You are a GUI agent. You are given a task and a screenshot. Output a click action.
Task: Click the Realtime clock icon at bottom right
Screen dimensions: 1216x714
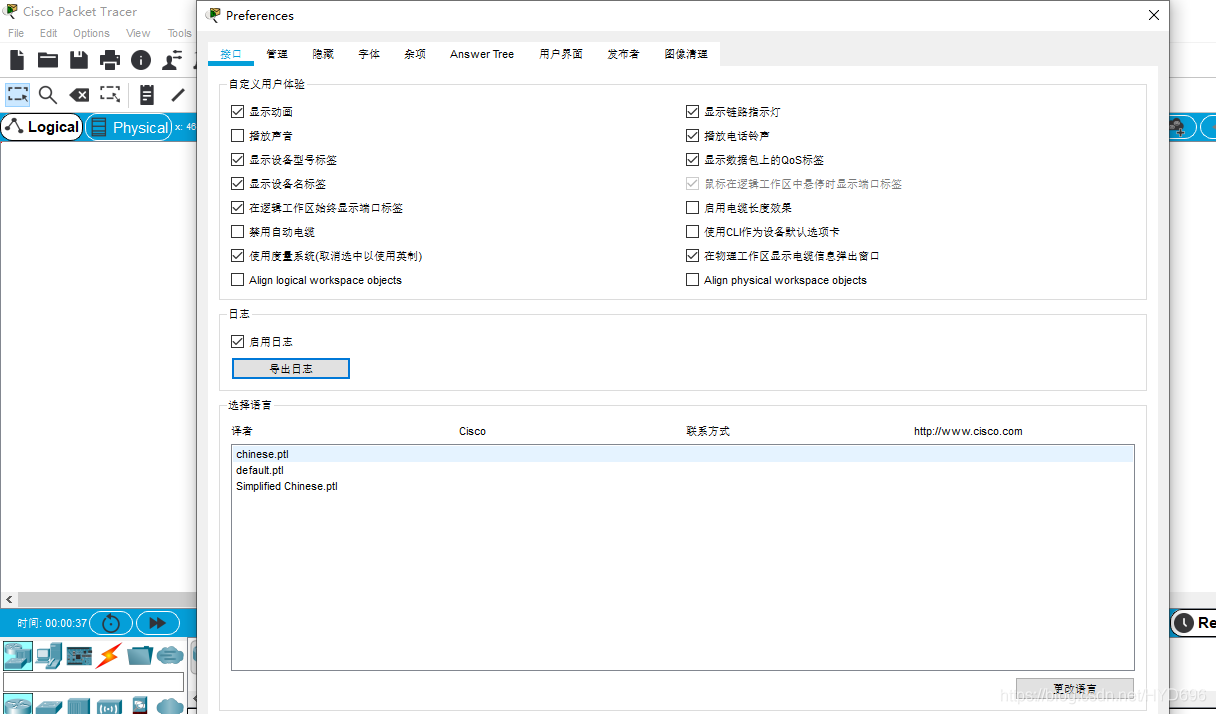[1183, 623]
